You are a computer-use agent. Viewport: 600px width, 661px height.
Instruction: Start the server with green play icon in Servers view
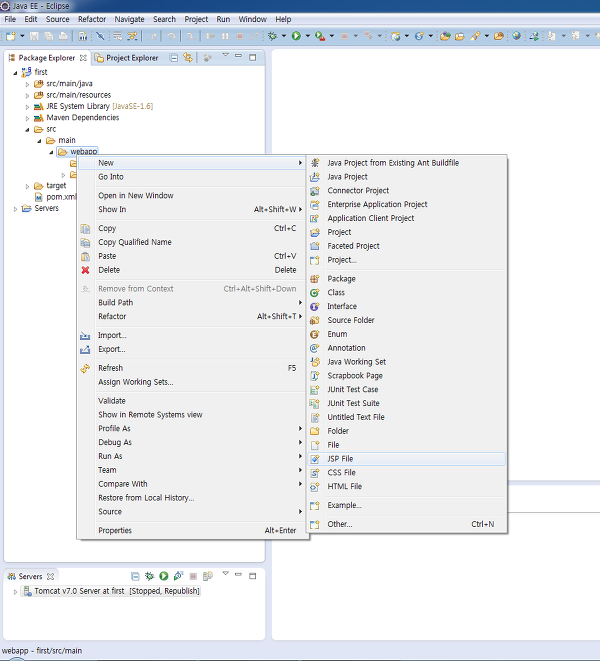(164, 576)
